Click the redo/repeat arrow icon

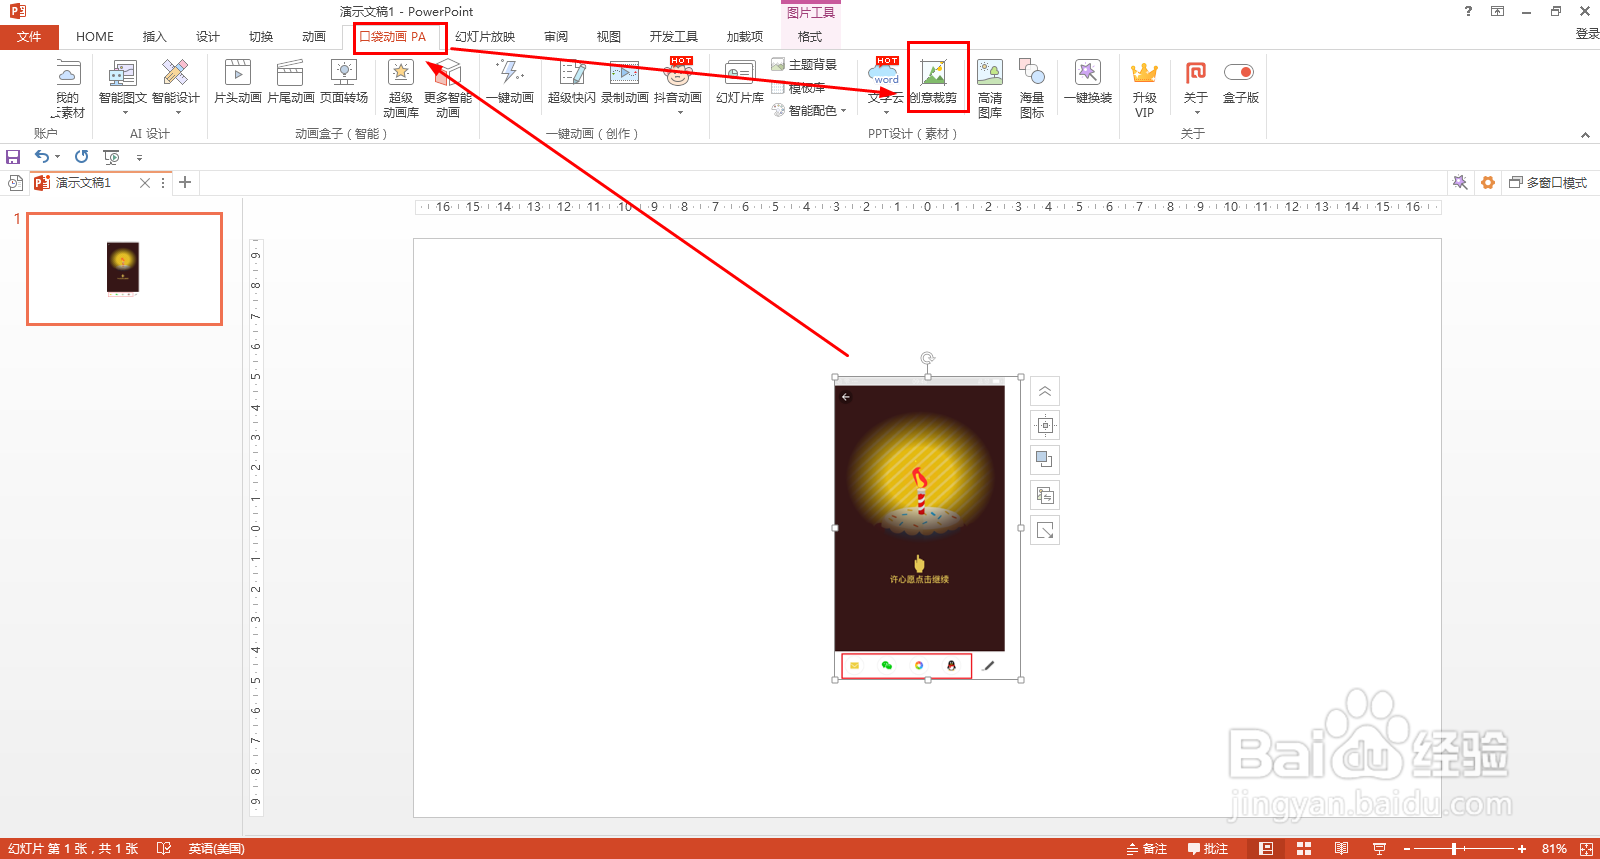pyautogui.click(x=82, y=157)
